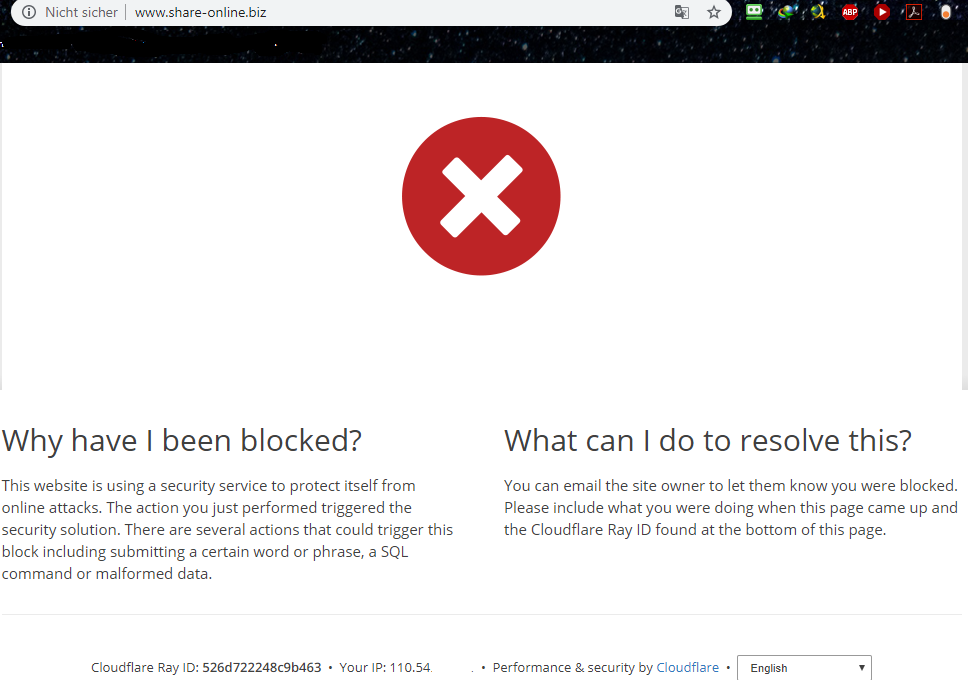Viewport: 968px width, 680px height.
Task: Open the green robot extension icon
Action: [x=754, y=12]
